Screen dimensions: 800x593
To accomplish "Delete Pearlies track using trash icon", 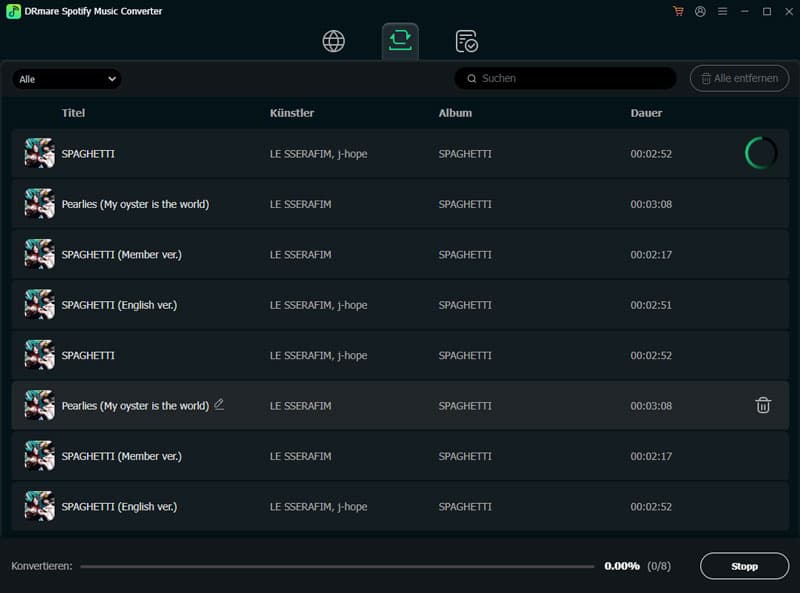I will coord(764,406).
